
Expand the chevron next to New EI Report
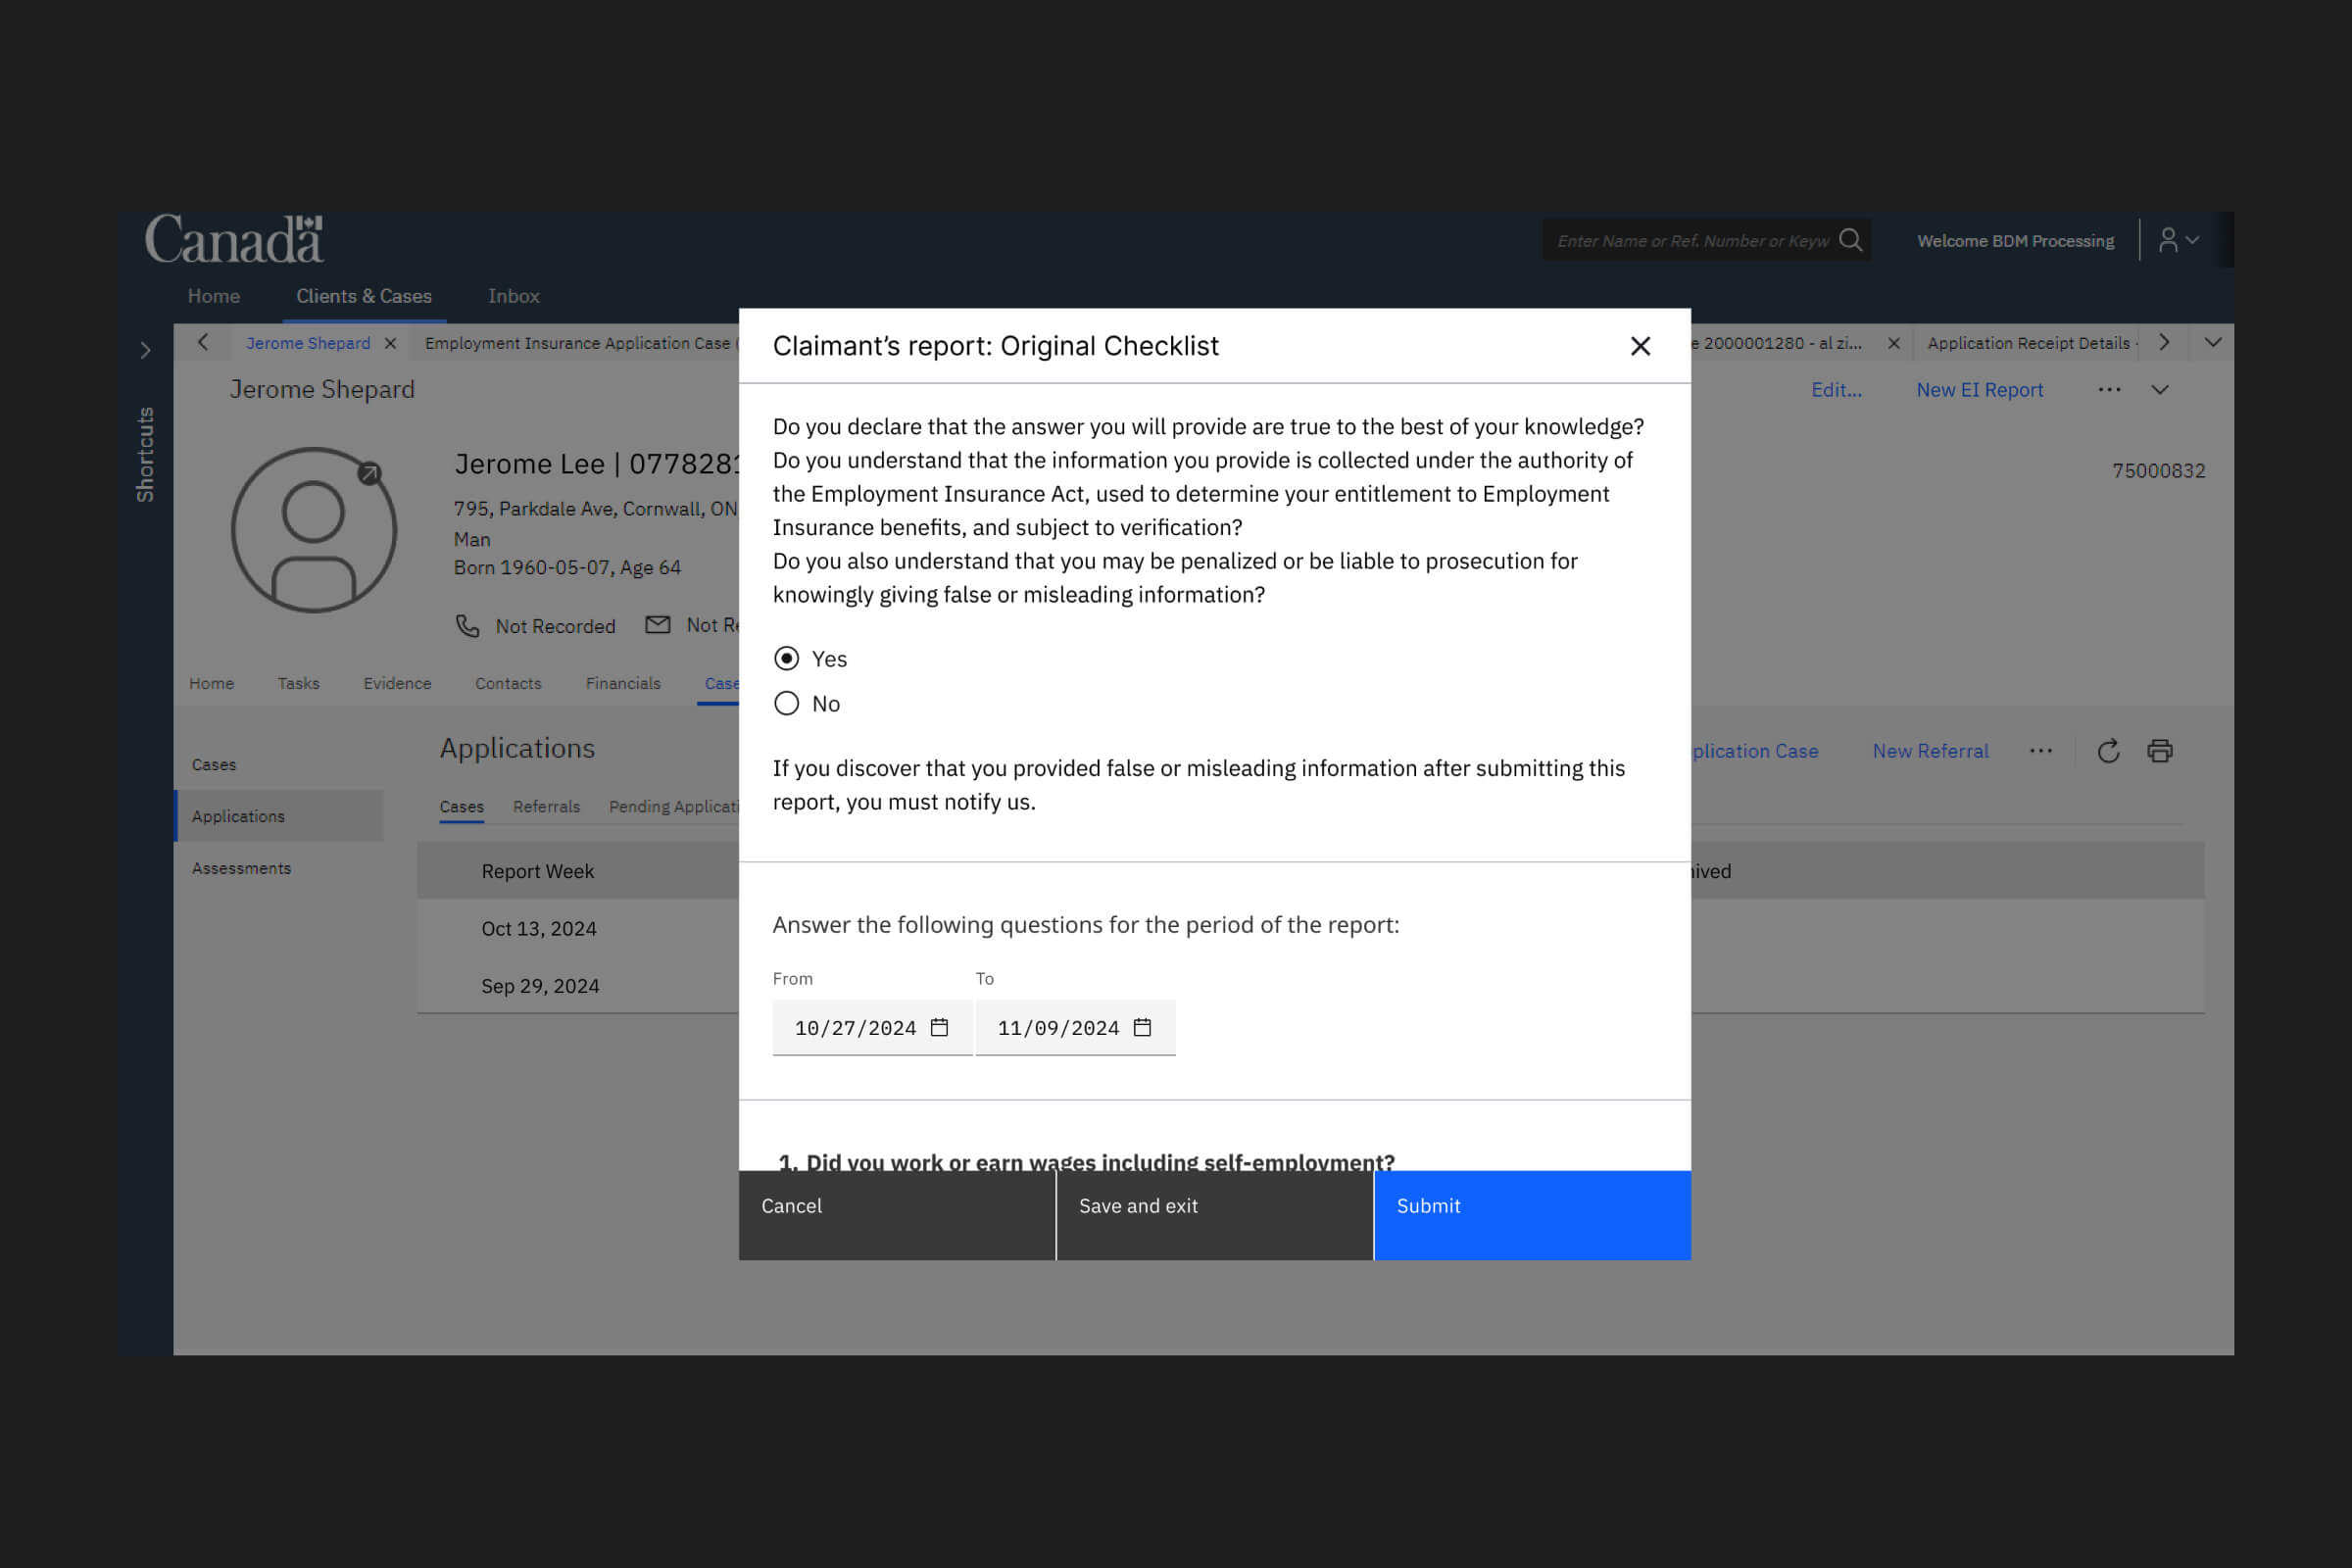tap(2160, 390)
